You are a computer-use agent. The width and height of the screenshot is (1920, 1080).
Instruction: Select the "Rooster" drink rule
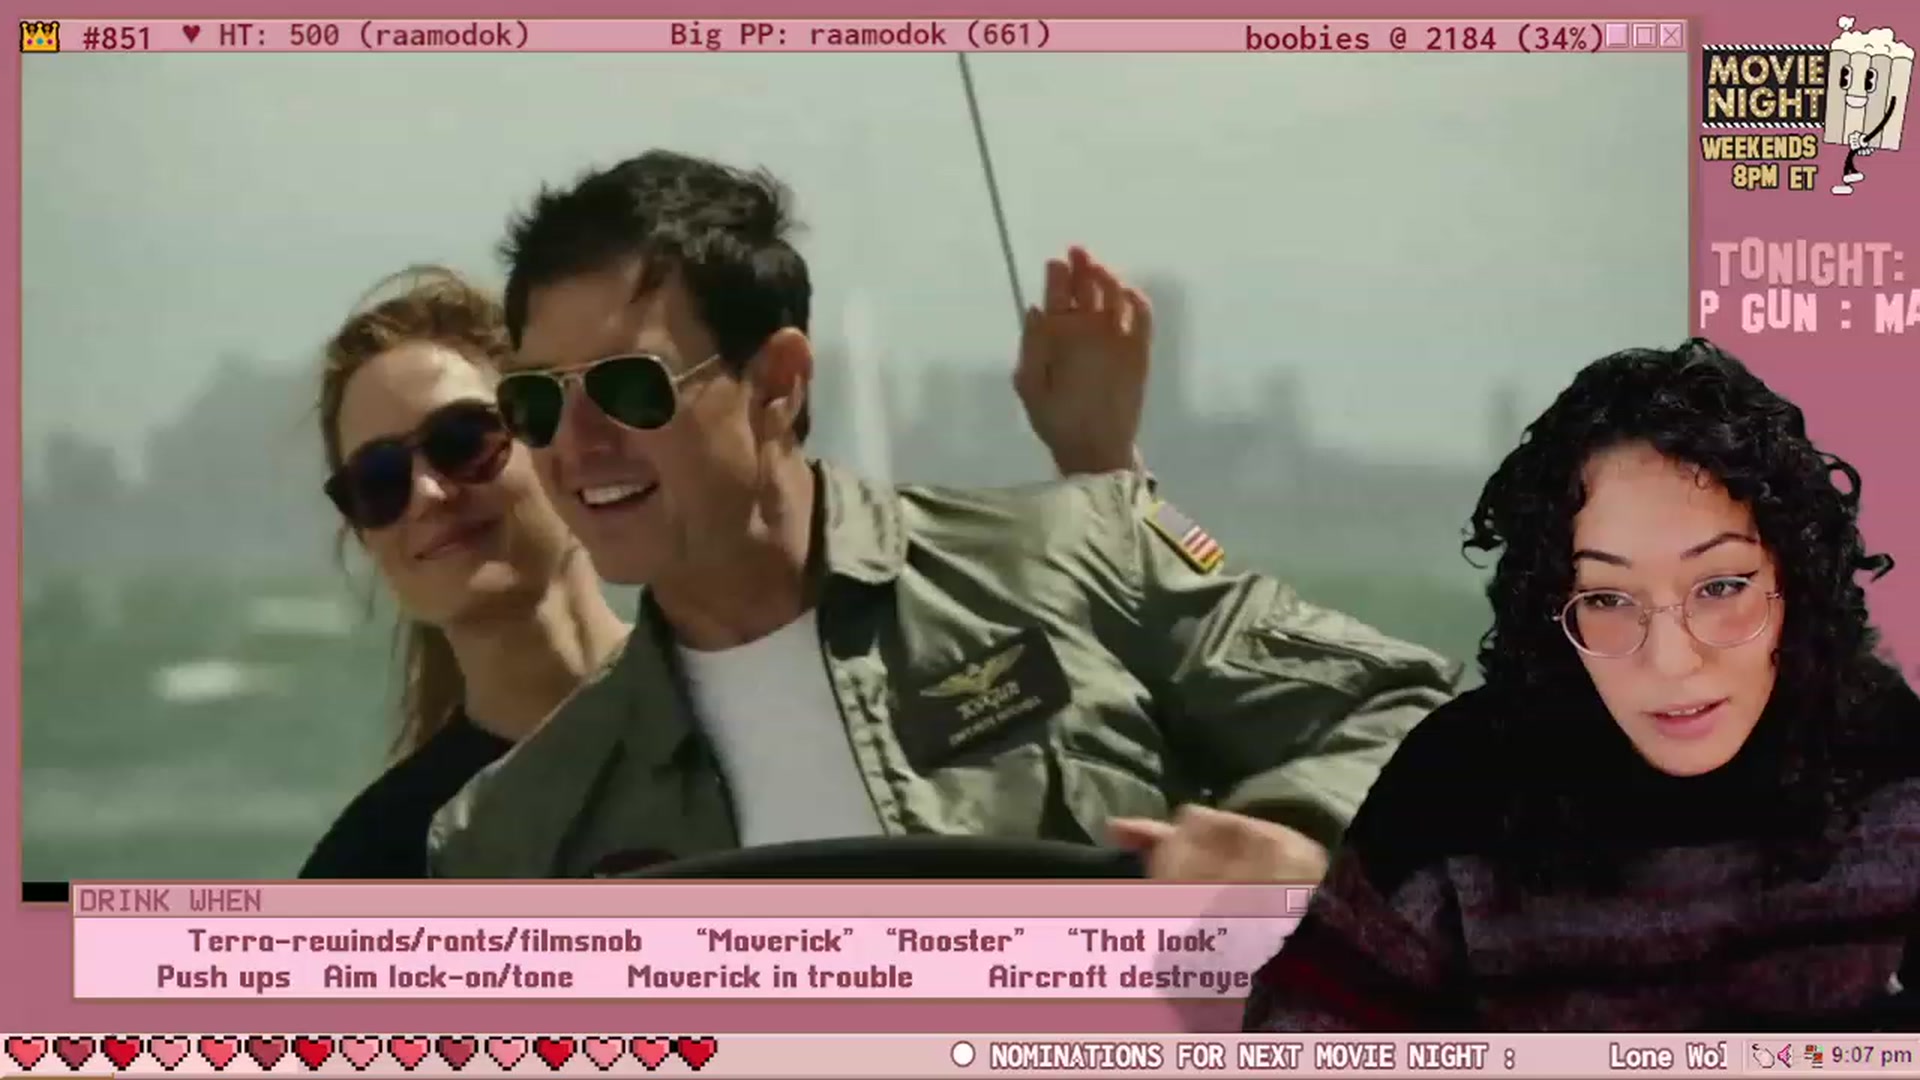[x=955, y=941]
